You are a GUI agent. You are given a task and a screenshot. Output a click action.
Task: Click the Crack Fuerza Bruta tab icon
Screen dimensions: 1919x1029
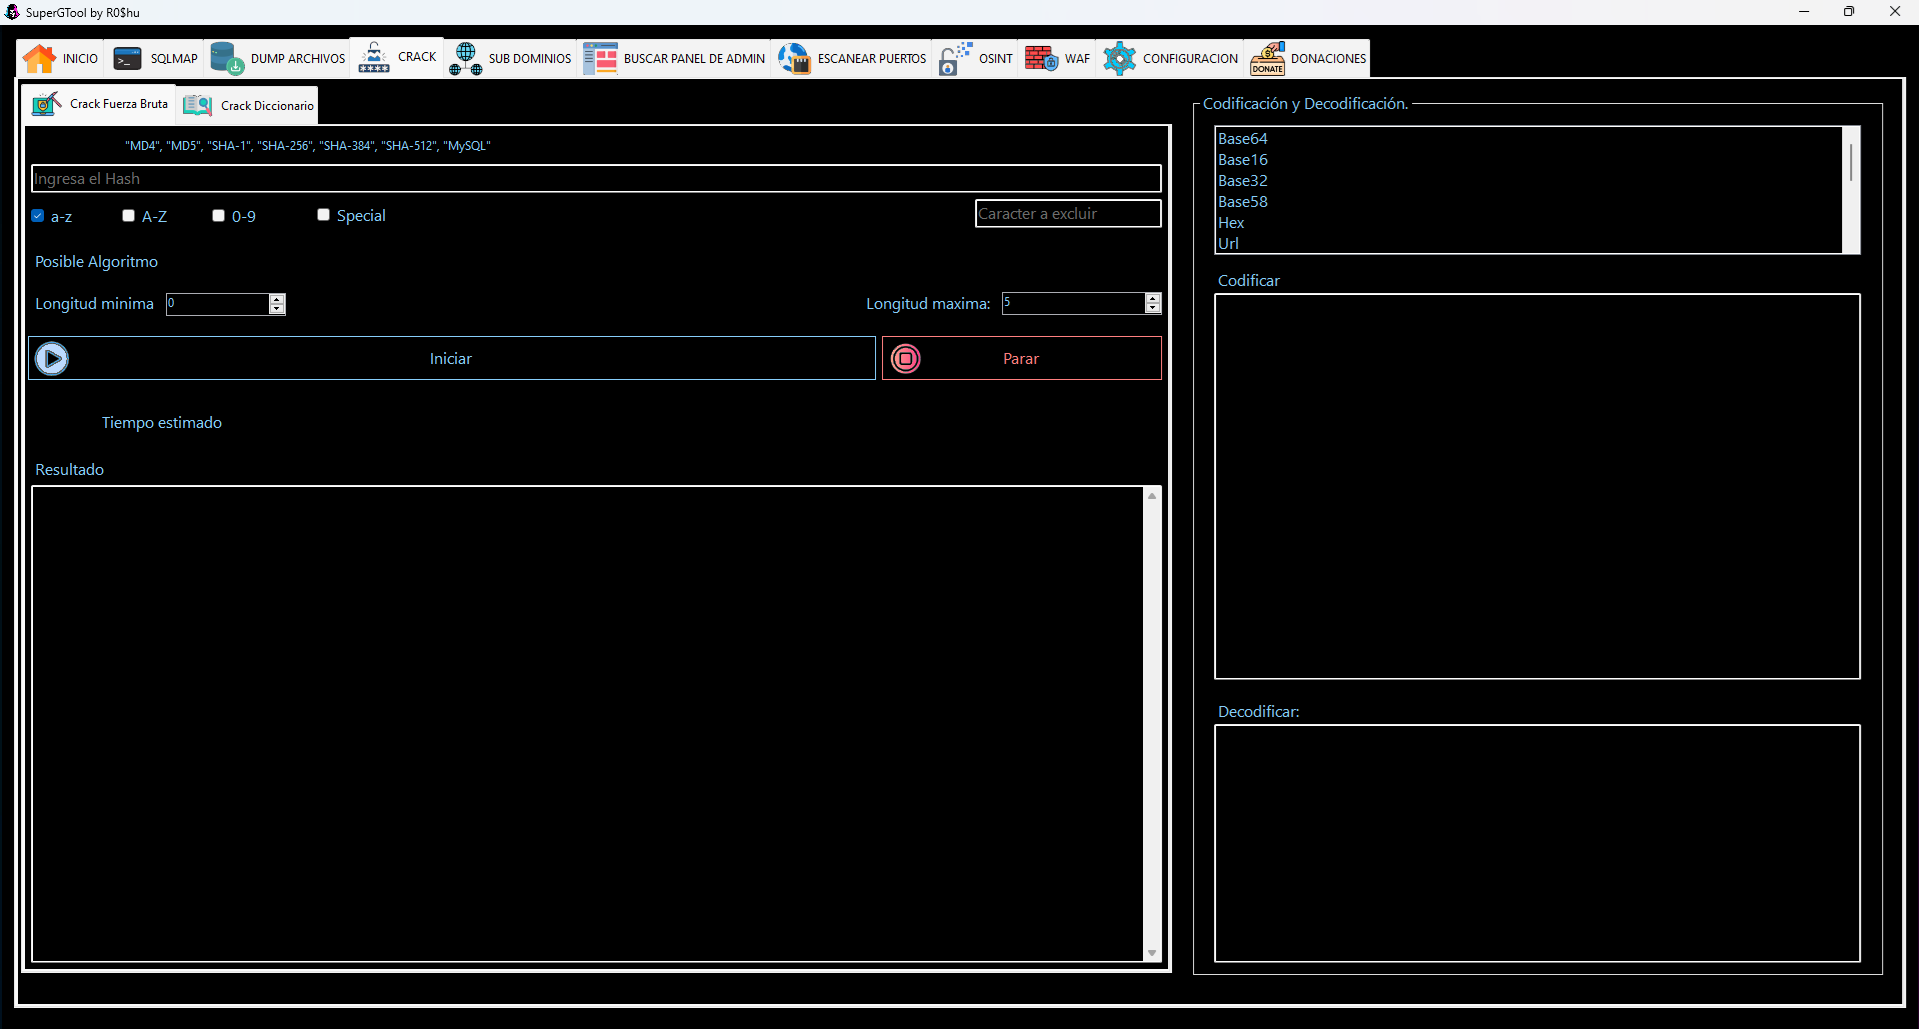click(46, 104)
